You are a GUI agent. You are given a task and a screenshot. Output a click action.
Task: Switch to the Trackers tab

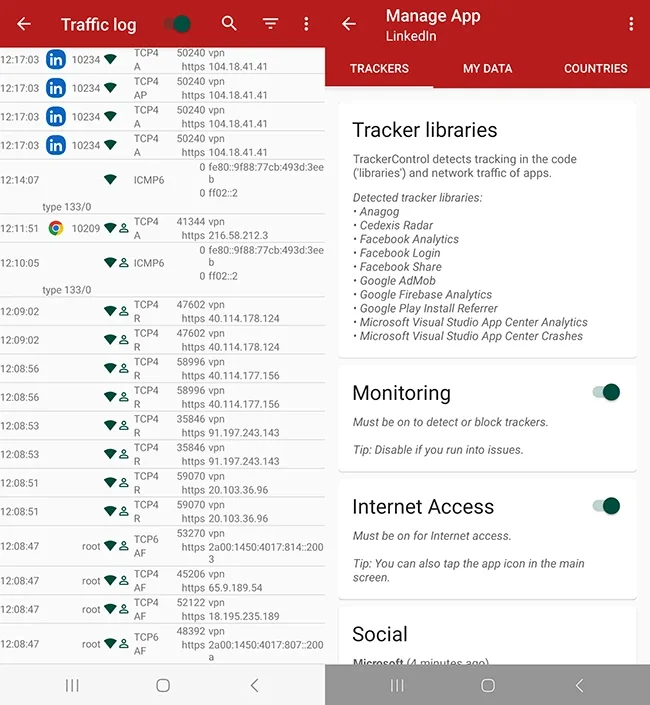pyautogui.click(x=379, y=69)
